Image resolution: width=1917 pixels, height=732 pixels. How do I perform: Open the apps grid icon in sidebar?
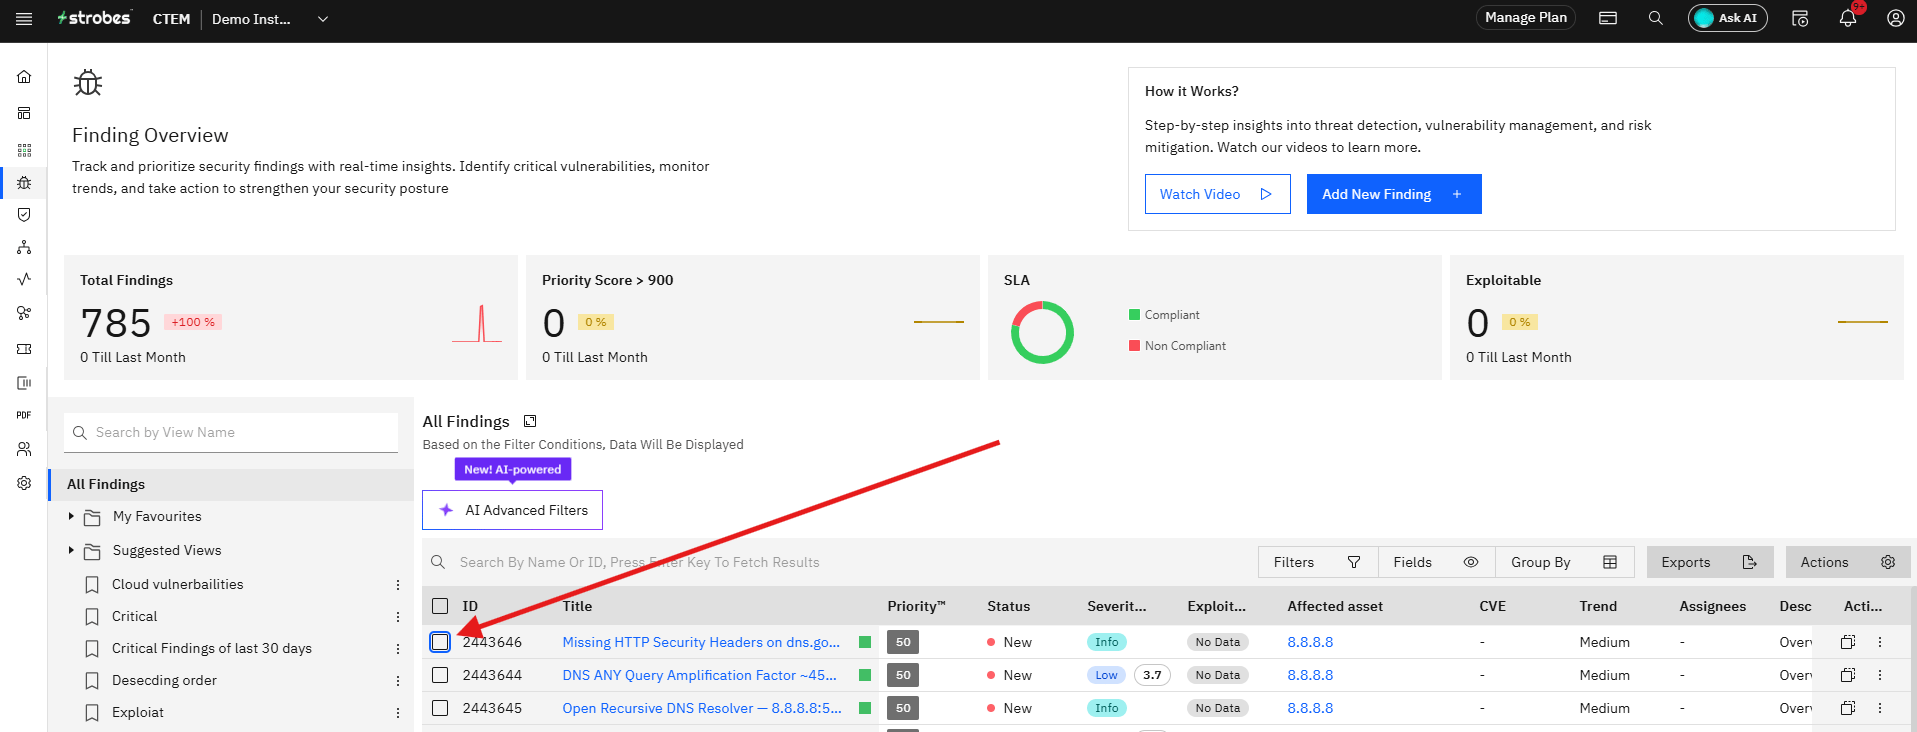tap(24, 150)
